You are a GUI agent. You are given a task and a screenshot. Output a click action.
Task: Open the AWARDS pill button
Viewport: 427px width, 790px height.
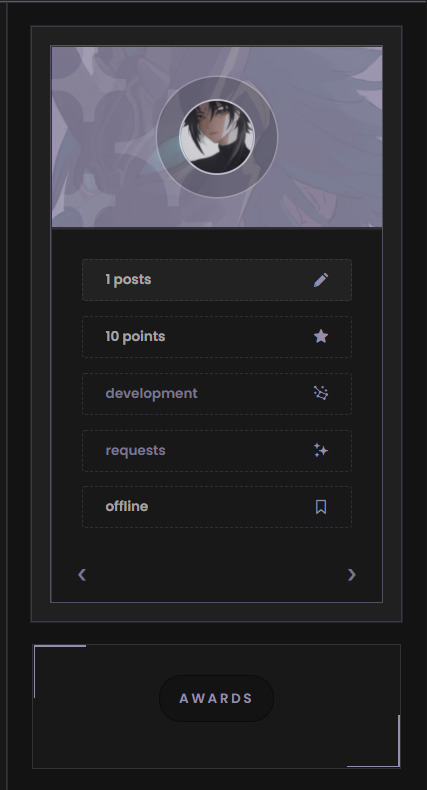coord(217,698)
